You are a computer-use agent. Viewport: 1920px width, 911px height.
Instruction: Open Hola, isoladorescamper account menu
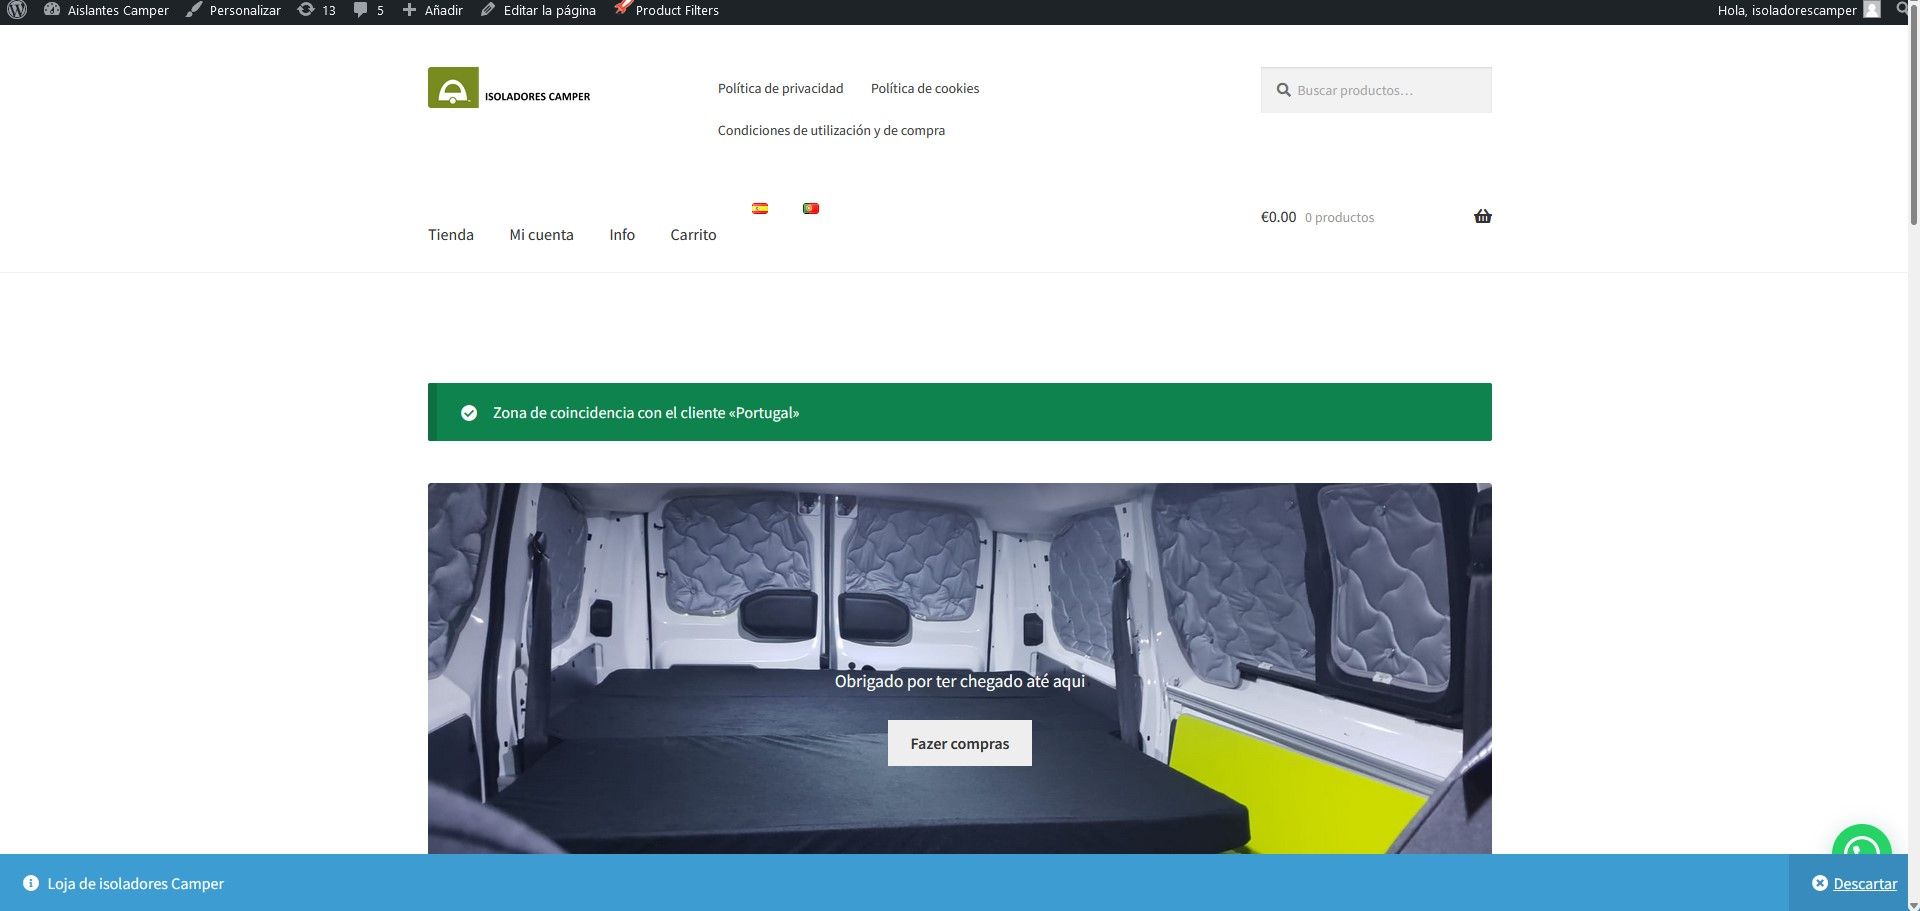click(x=1786, y=10)
